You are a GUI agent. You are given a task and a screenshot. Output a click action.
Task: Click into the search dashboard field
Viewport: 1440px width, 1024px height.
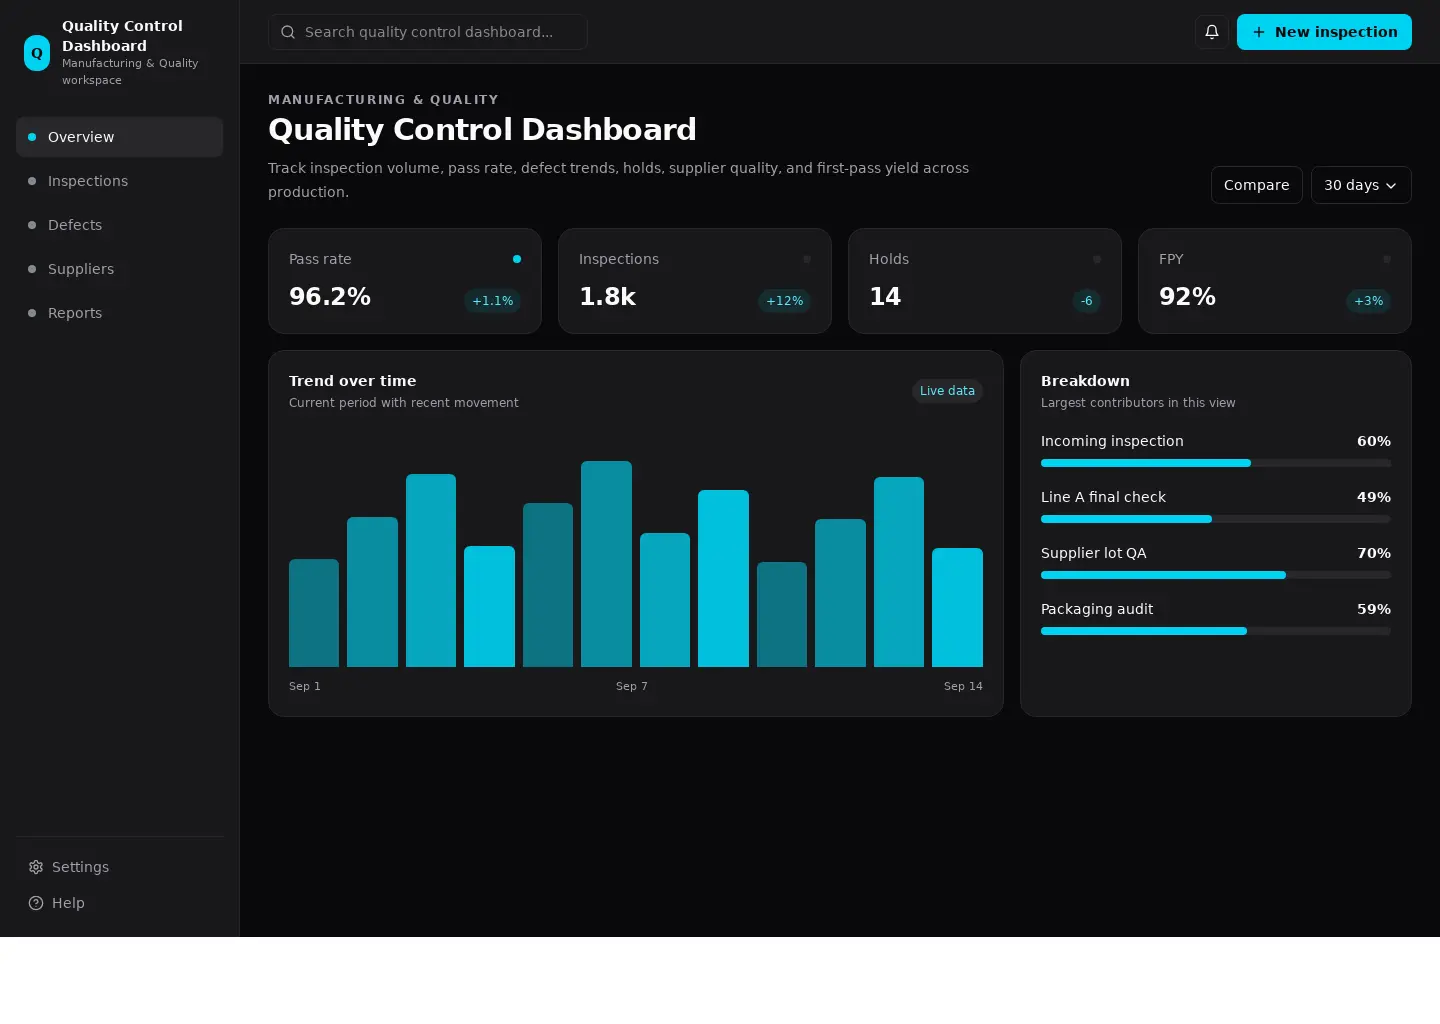pos(427,32)
